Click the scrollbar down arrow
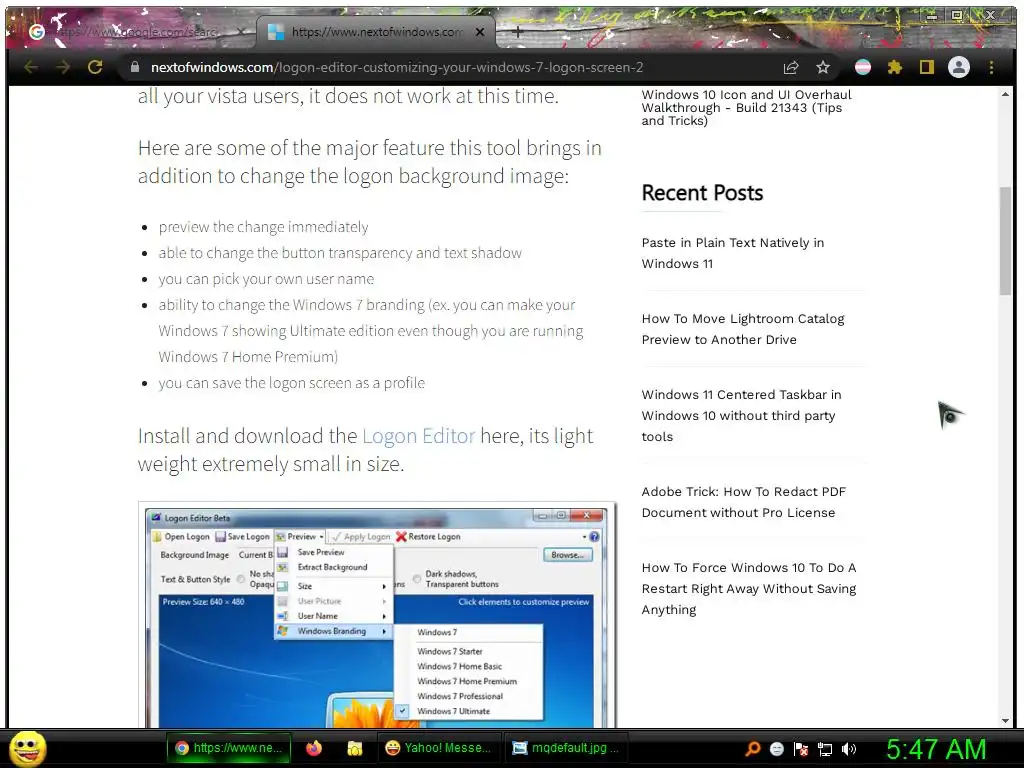The width and height of the screenshot is (1024, 768). 1005,721
